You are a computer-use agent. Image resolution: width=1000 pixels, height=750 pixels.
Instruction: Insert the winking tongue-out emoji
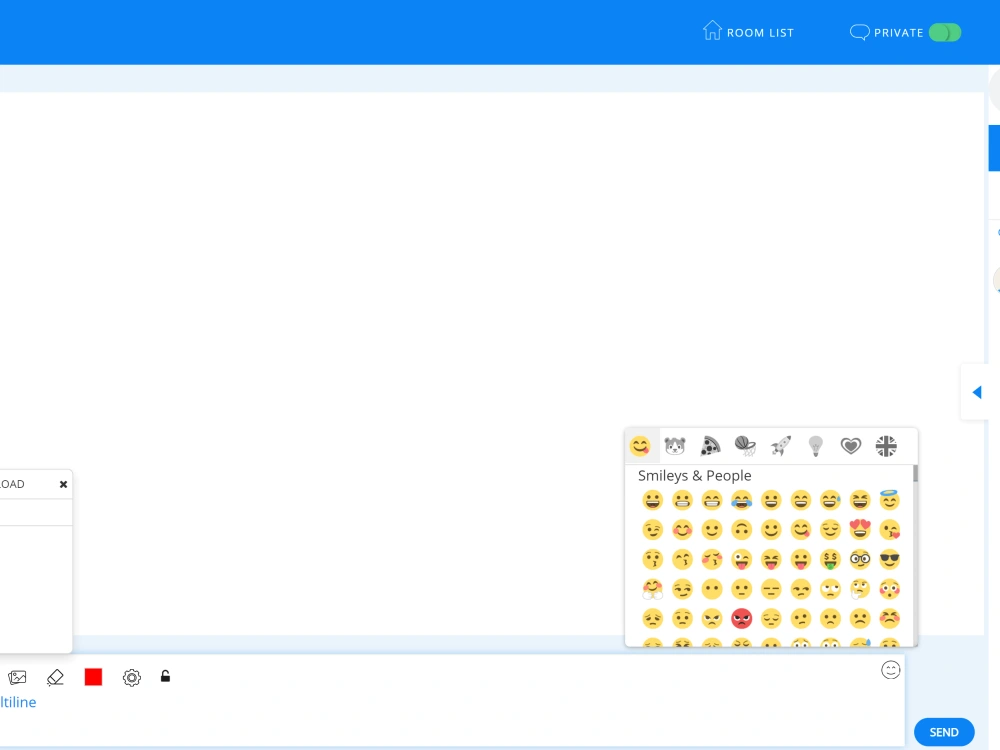741,560
